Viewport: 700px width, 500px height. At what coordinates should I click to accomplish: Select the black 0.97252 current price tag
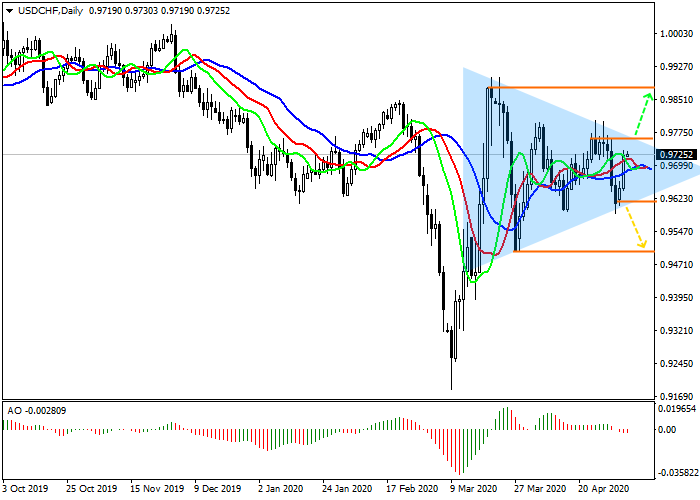pos(675,155)
